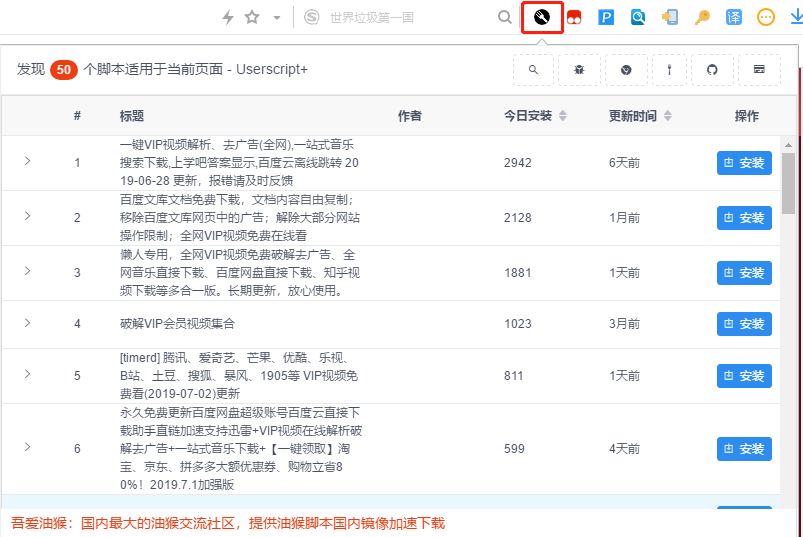Expand row 4 破解VIP会员视频集合
This screenshot has width=803, height=537.
pyautogui.click(x=28, y=323)
